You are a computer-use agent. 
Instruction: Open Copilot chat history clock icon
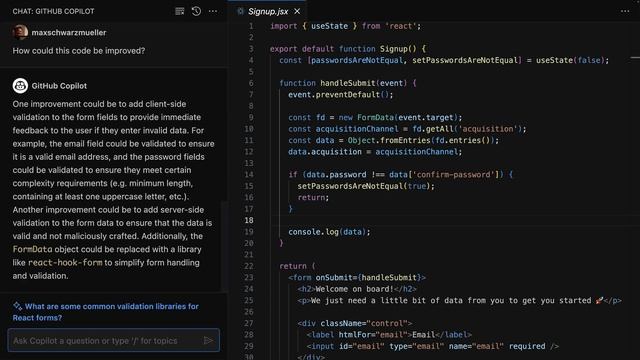(x=196, y=11)
